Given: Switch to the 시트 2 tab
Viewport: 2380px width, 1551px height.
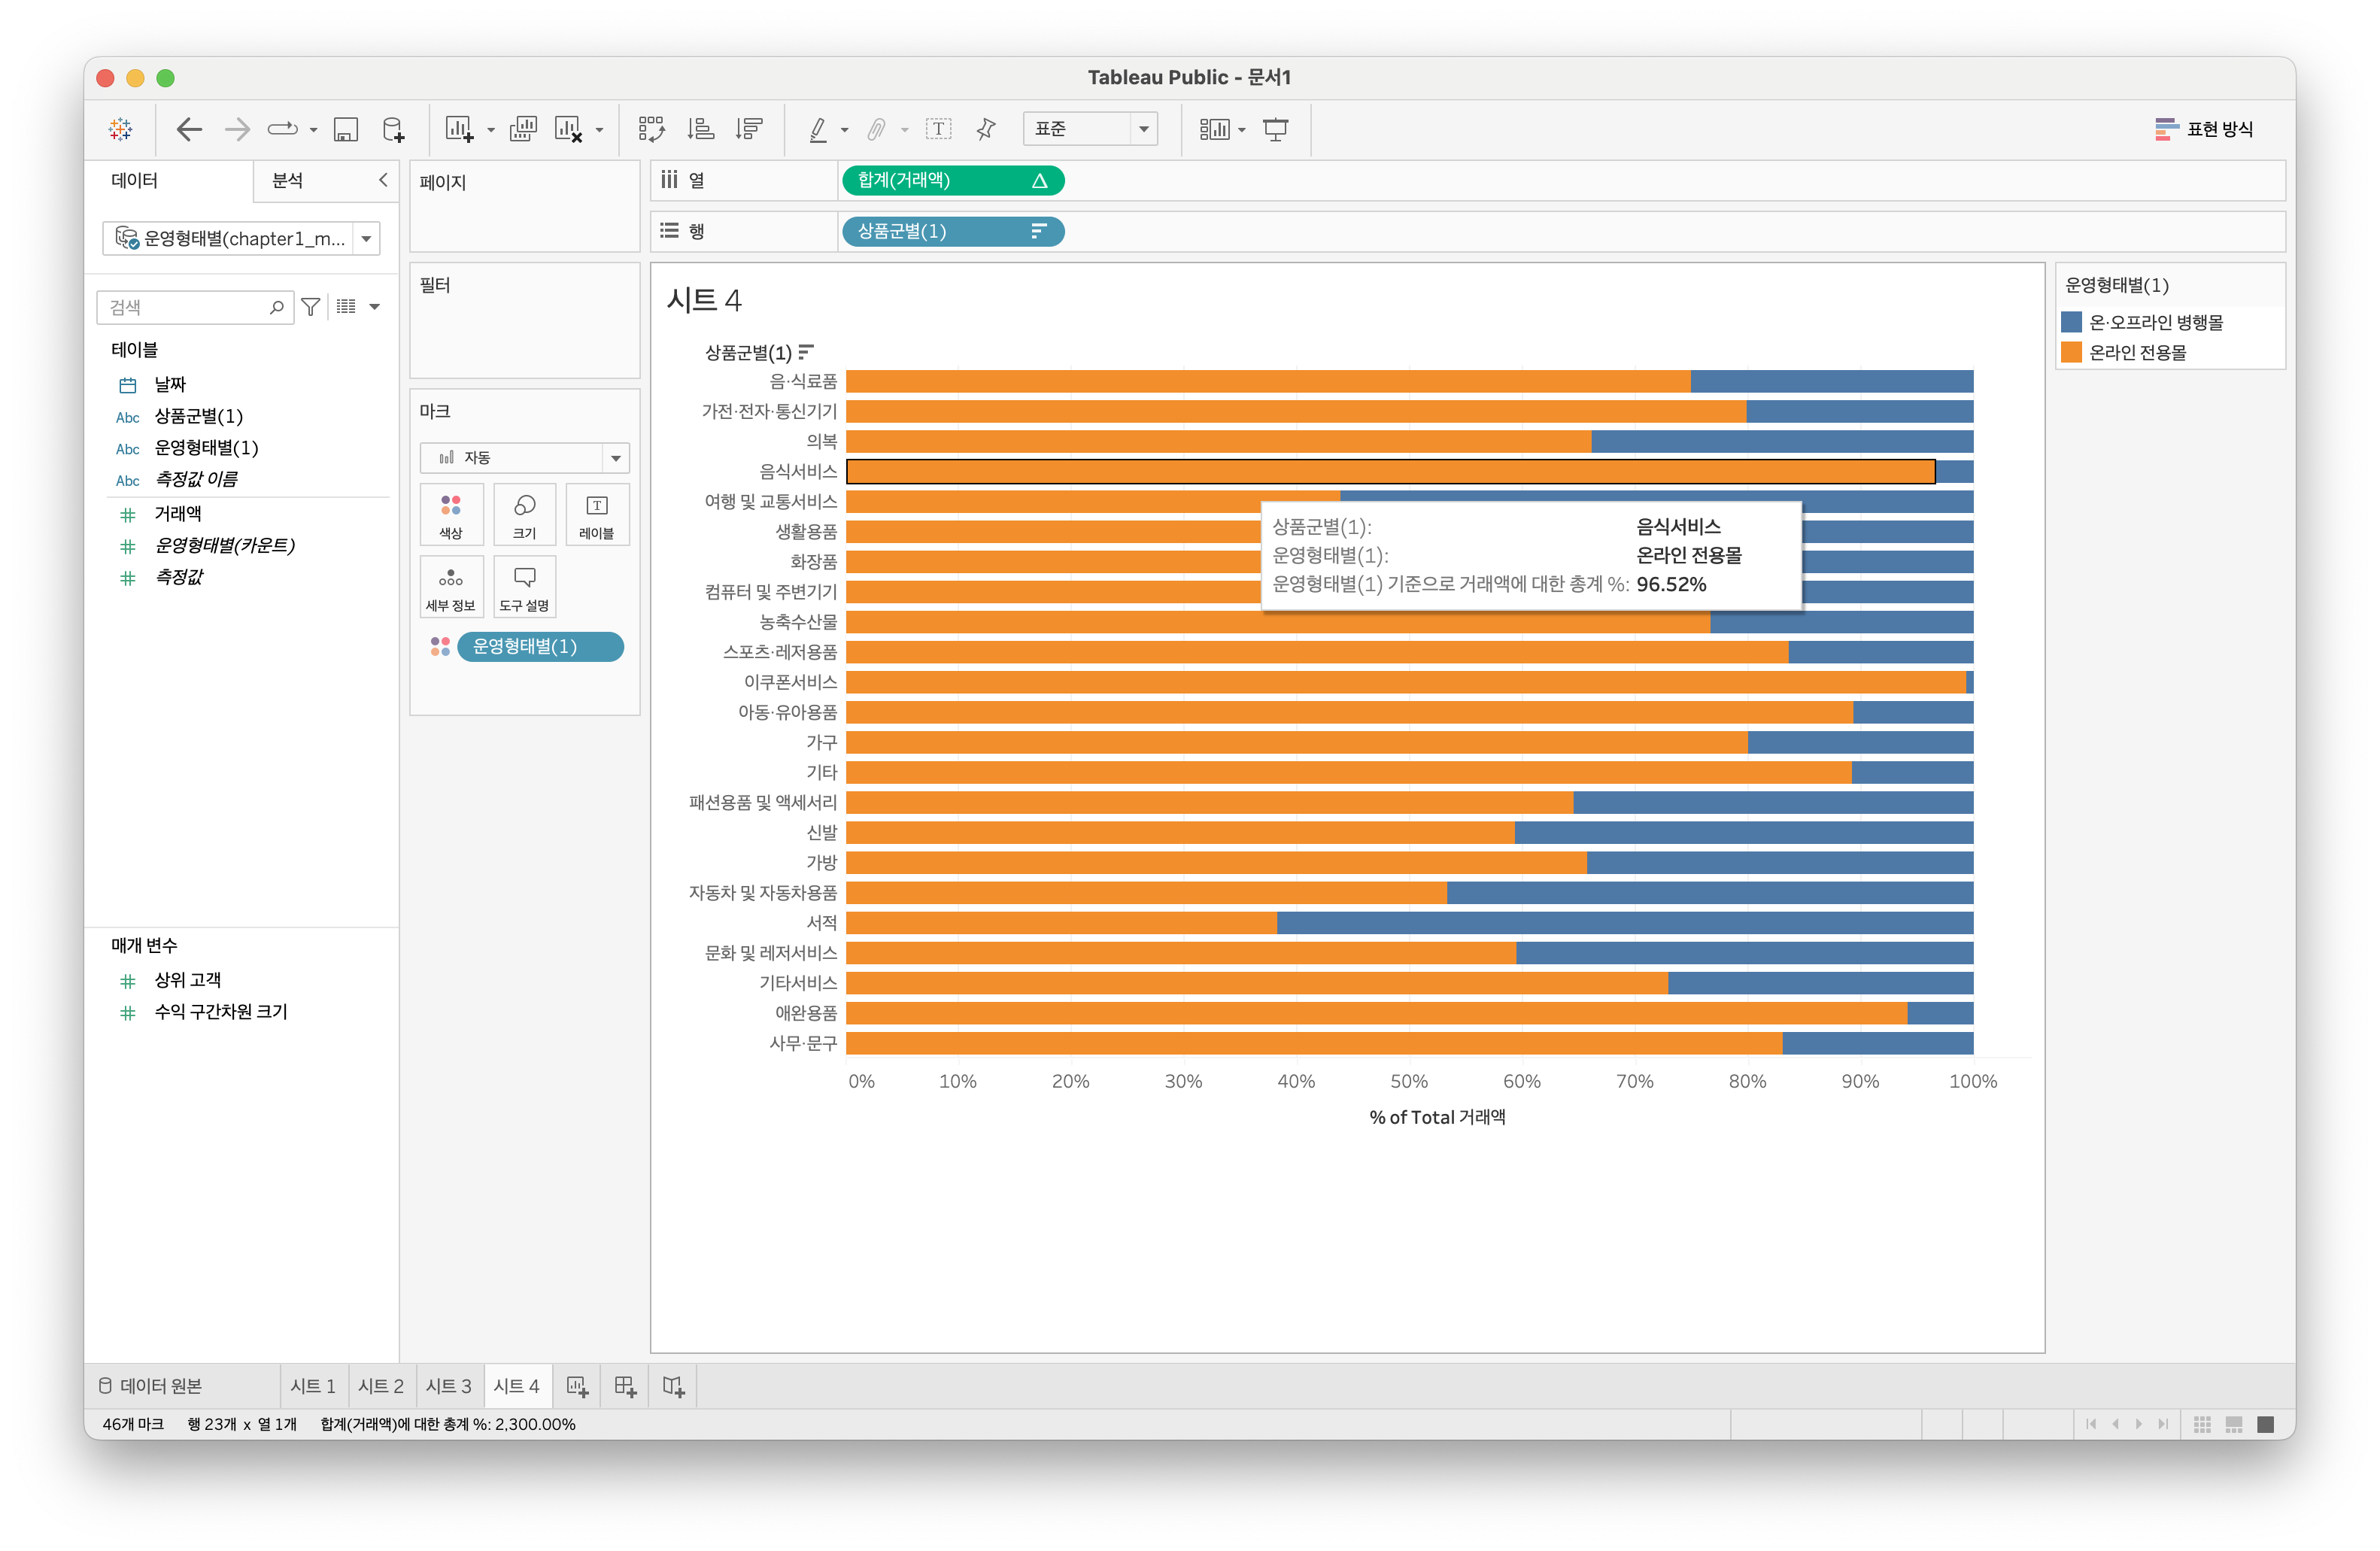Looking at the screenshot, I should 380,1386.
